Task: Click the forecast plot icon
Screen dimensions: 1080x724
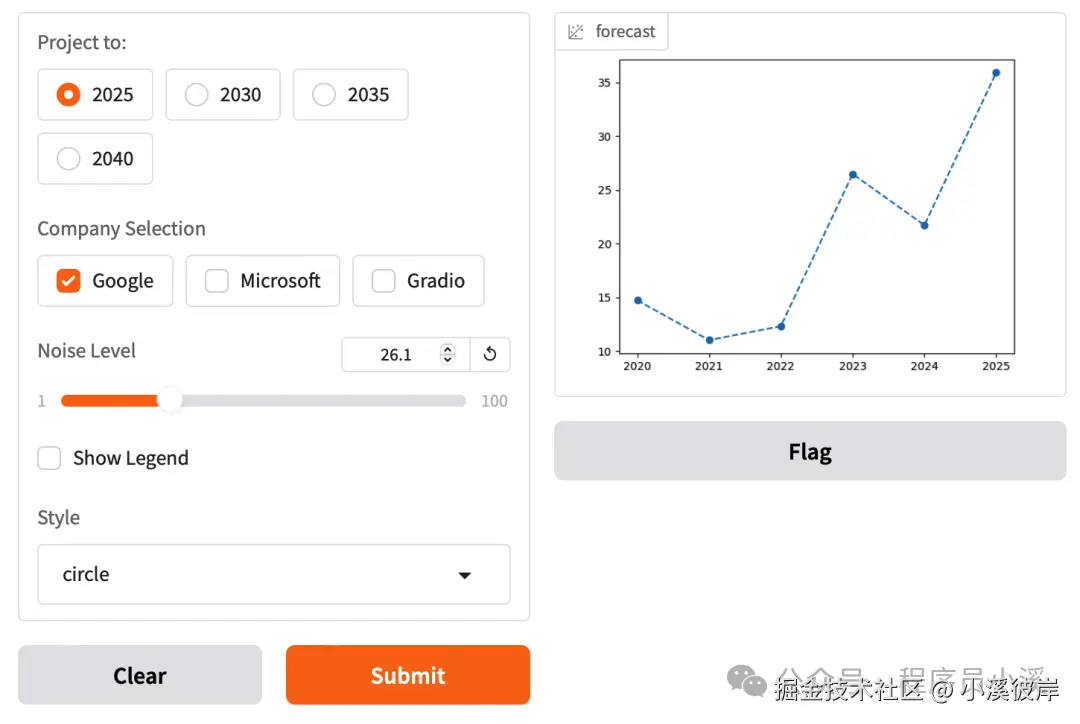Action: pos(575,32)
